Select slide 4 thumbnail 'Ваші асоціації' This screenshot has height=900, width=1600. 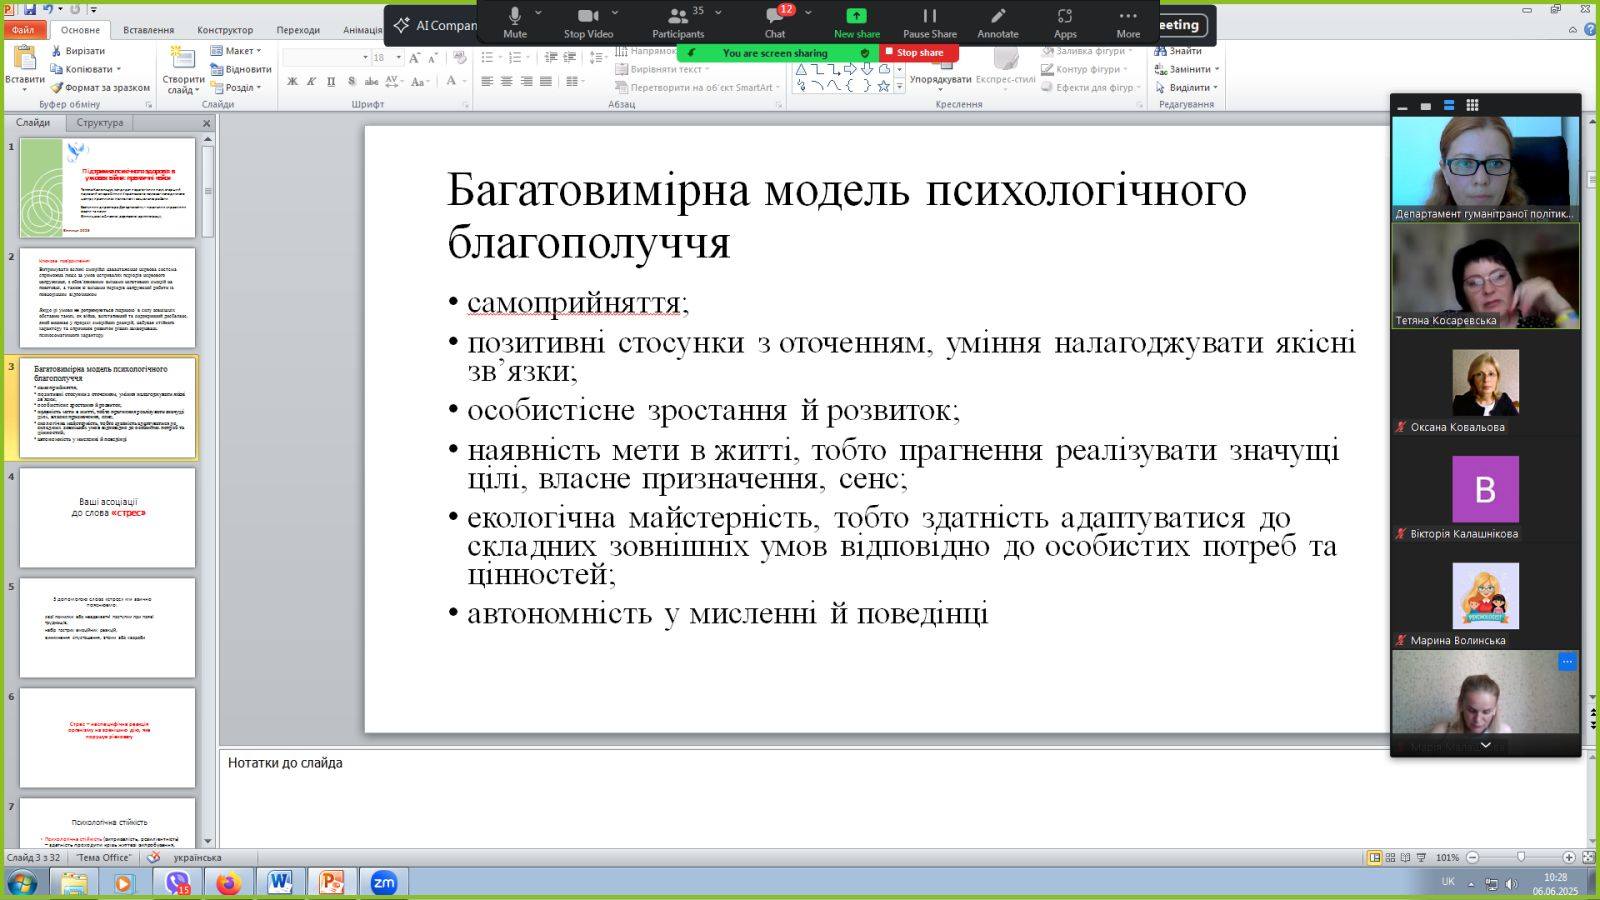108,517
